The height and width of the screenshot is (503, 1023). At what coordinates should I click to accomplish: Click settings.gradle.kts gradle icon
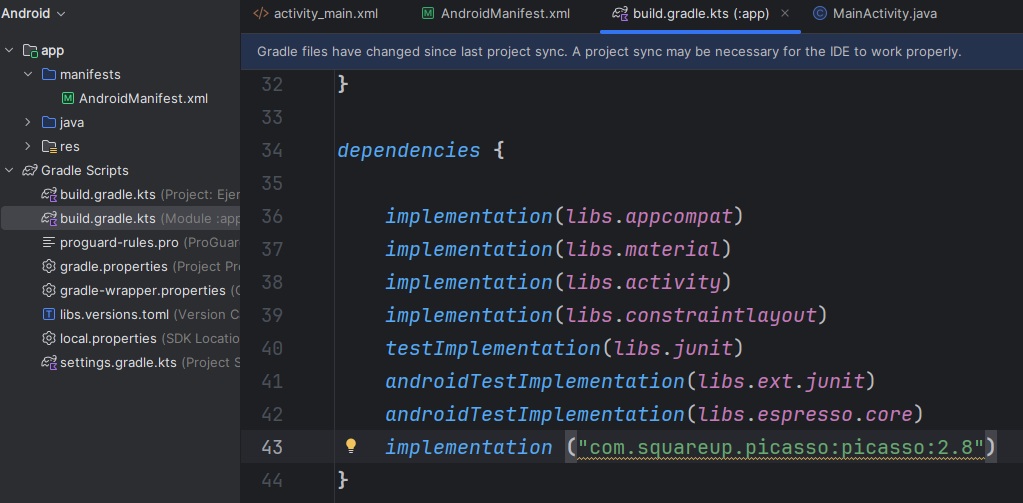pos(49,362)
